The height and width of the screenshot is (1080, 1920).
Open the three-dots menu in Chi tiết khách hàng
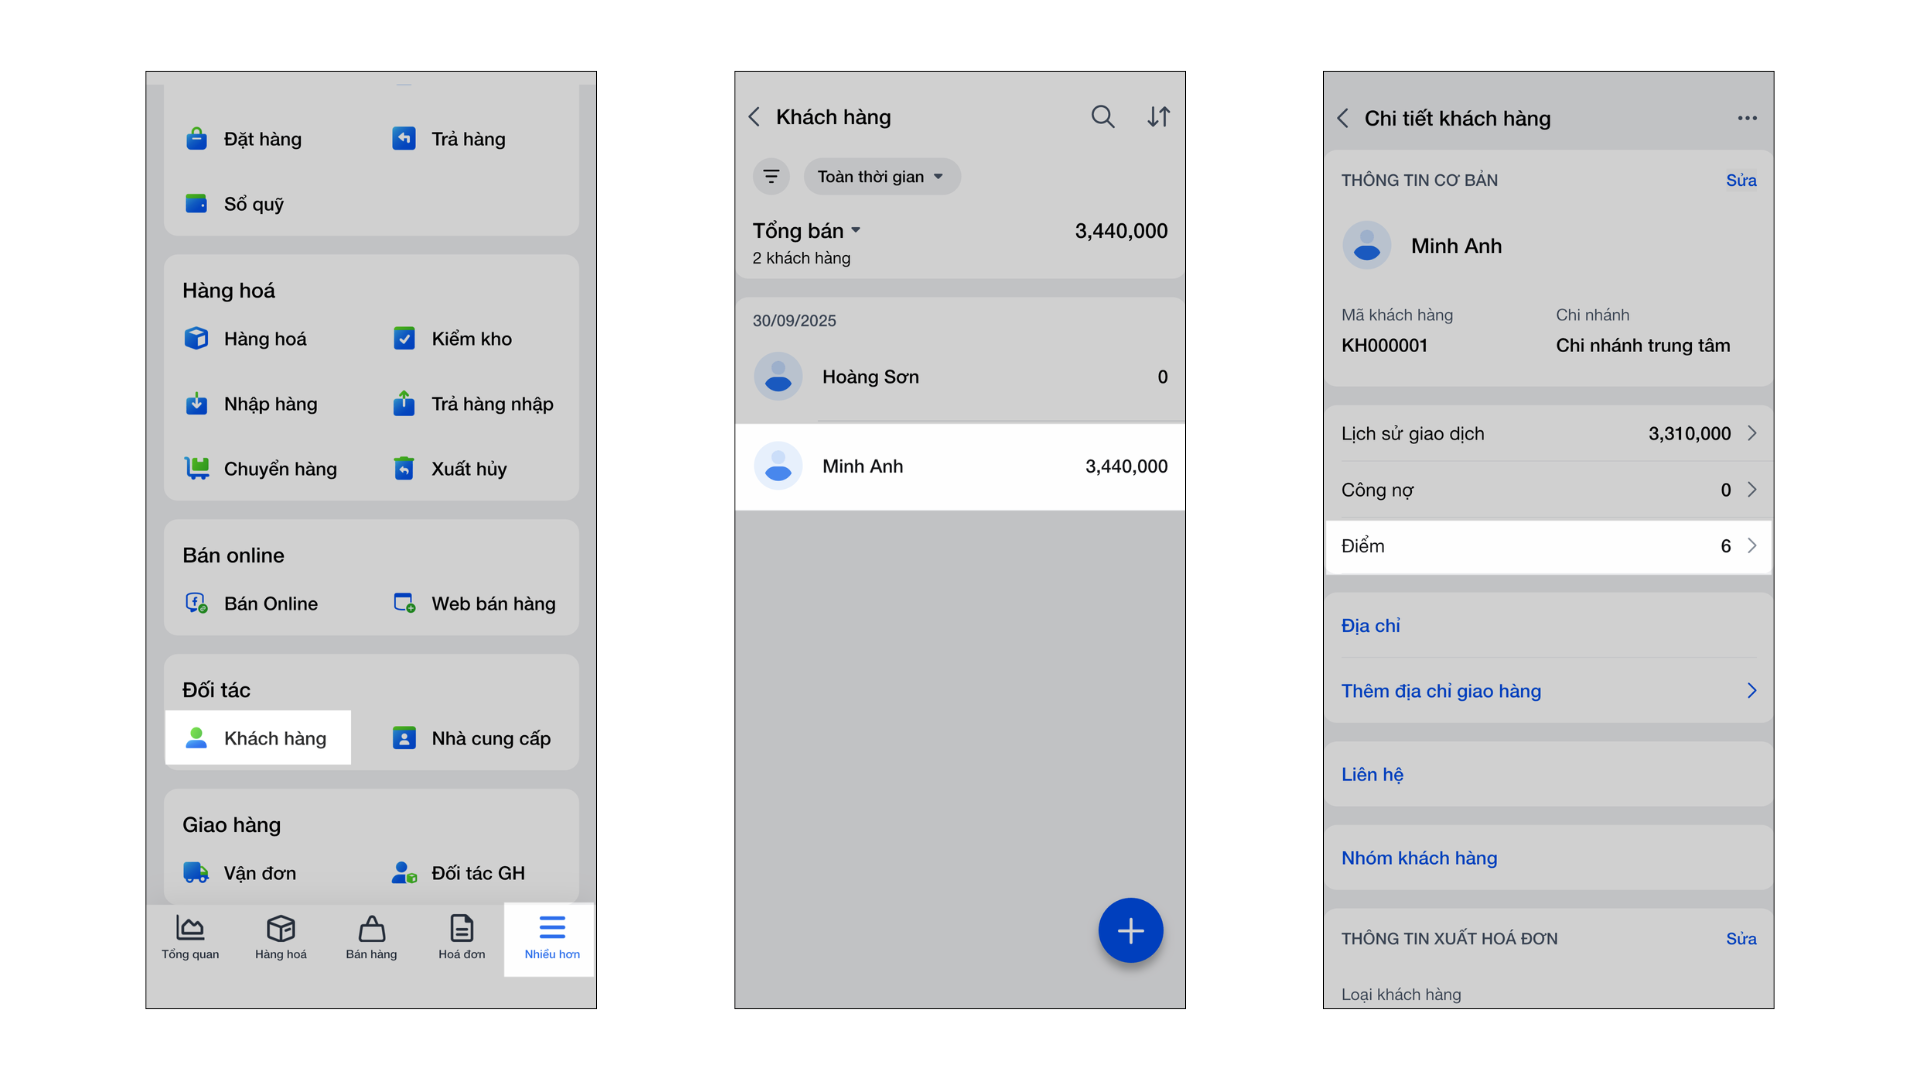point(1747,118)
